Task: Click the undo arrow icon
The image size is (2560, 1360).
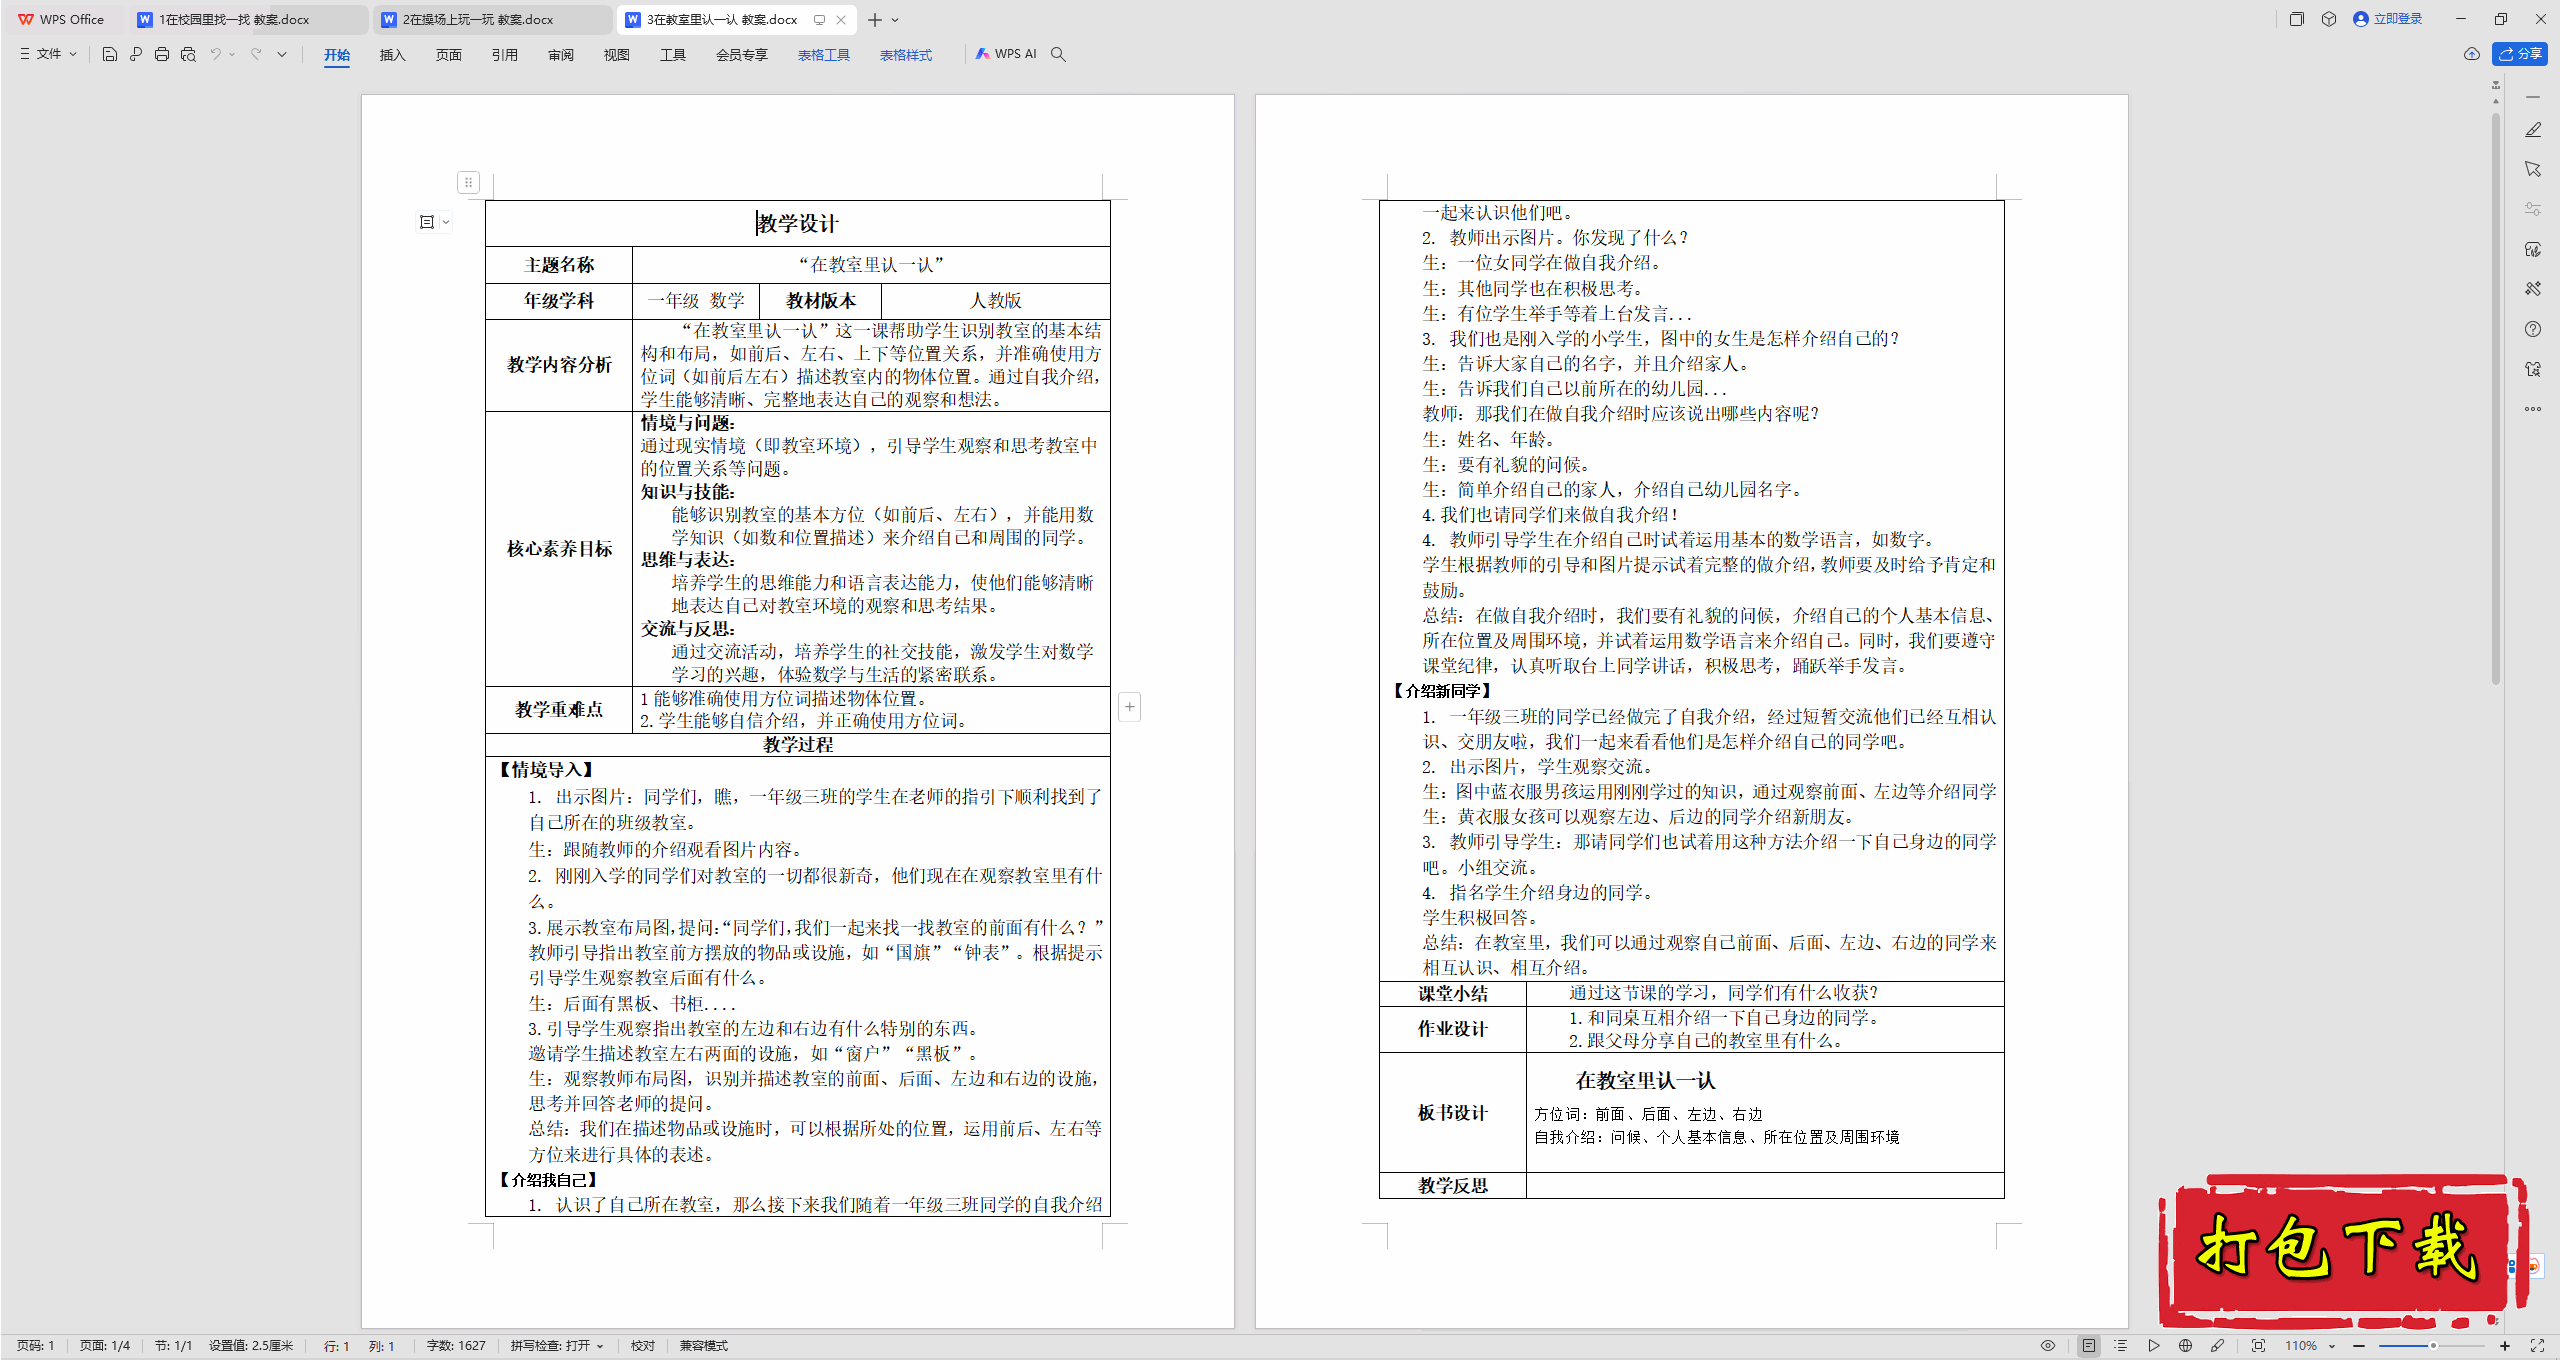Action: (215, 54)
